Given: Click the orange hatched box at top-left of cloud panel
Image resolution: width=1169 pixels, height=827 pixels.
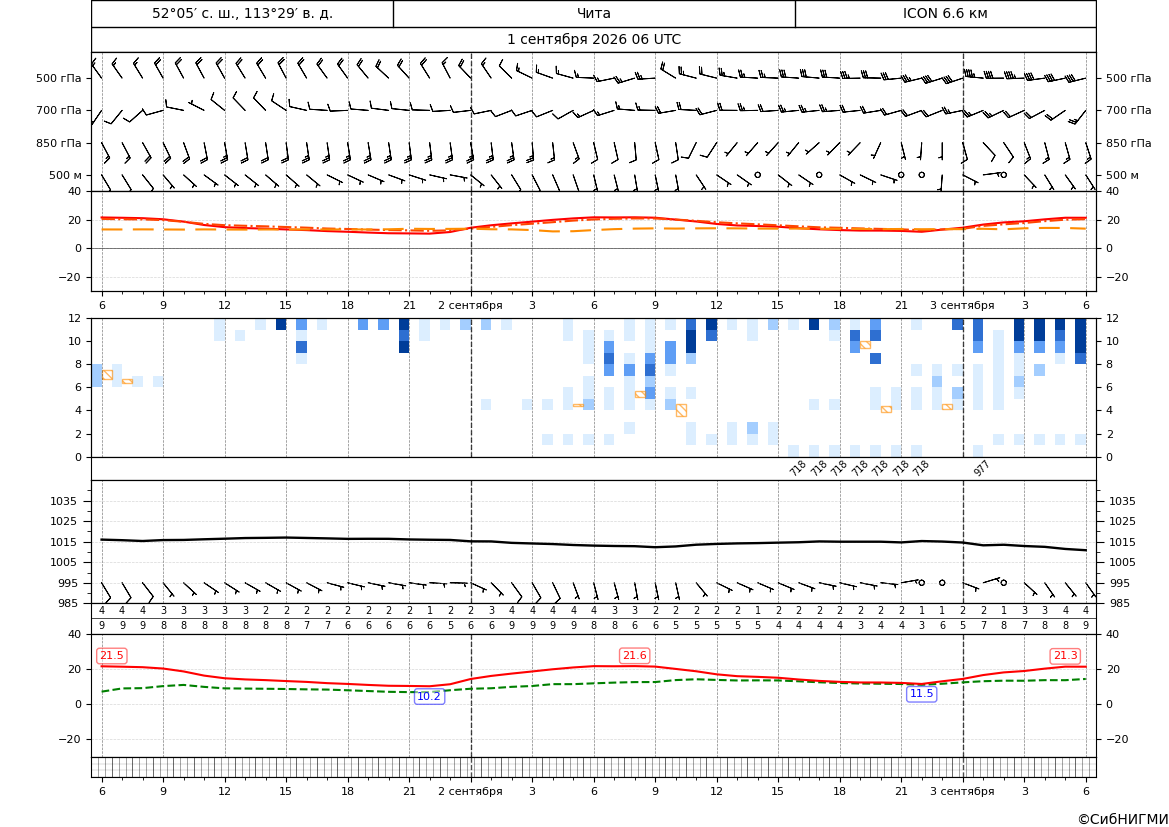Looking at the screenshot, I should point(107,375).
